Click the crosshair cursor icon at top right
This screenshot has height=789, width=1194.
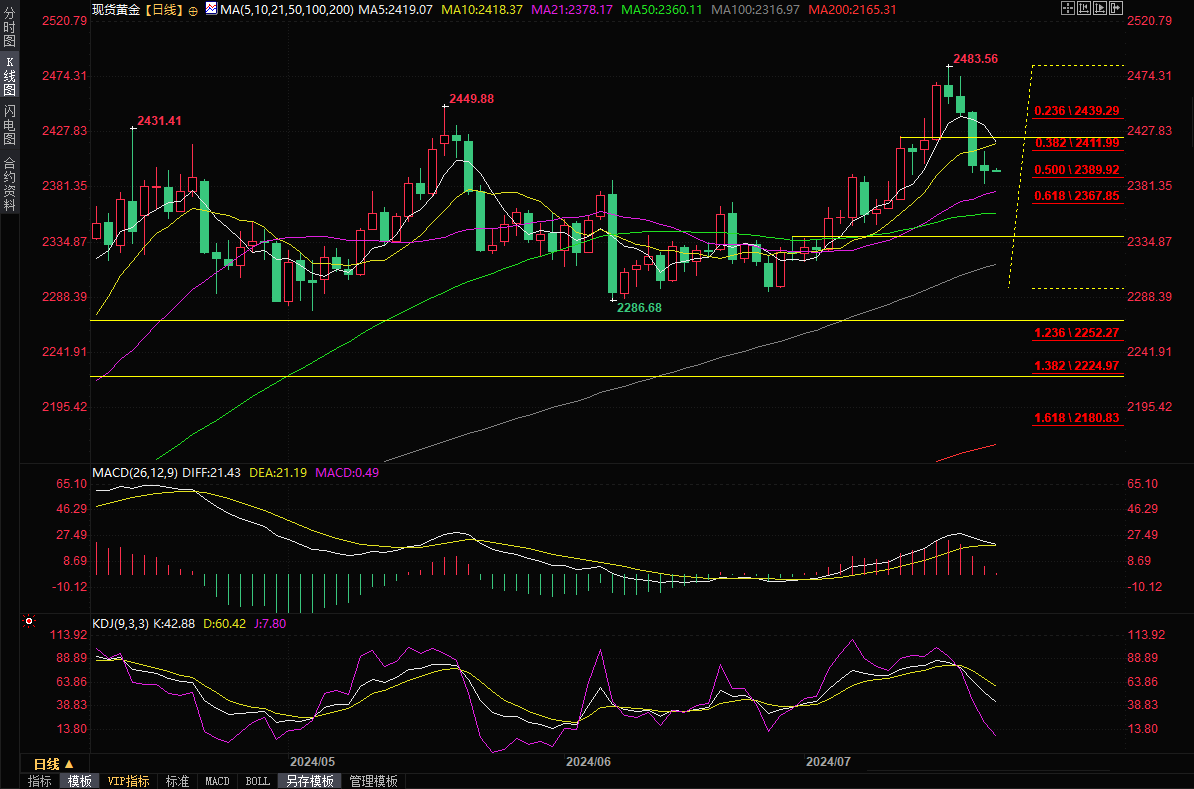point(1067,8)
